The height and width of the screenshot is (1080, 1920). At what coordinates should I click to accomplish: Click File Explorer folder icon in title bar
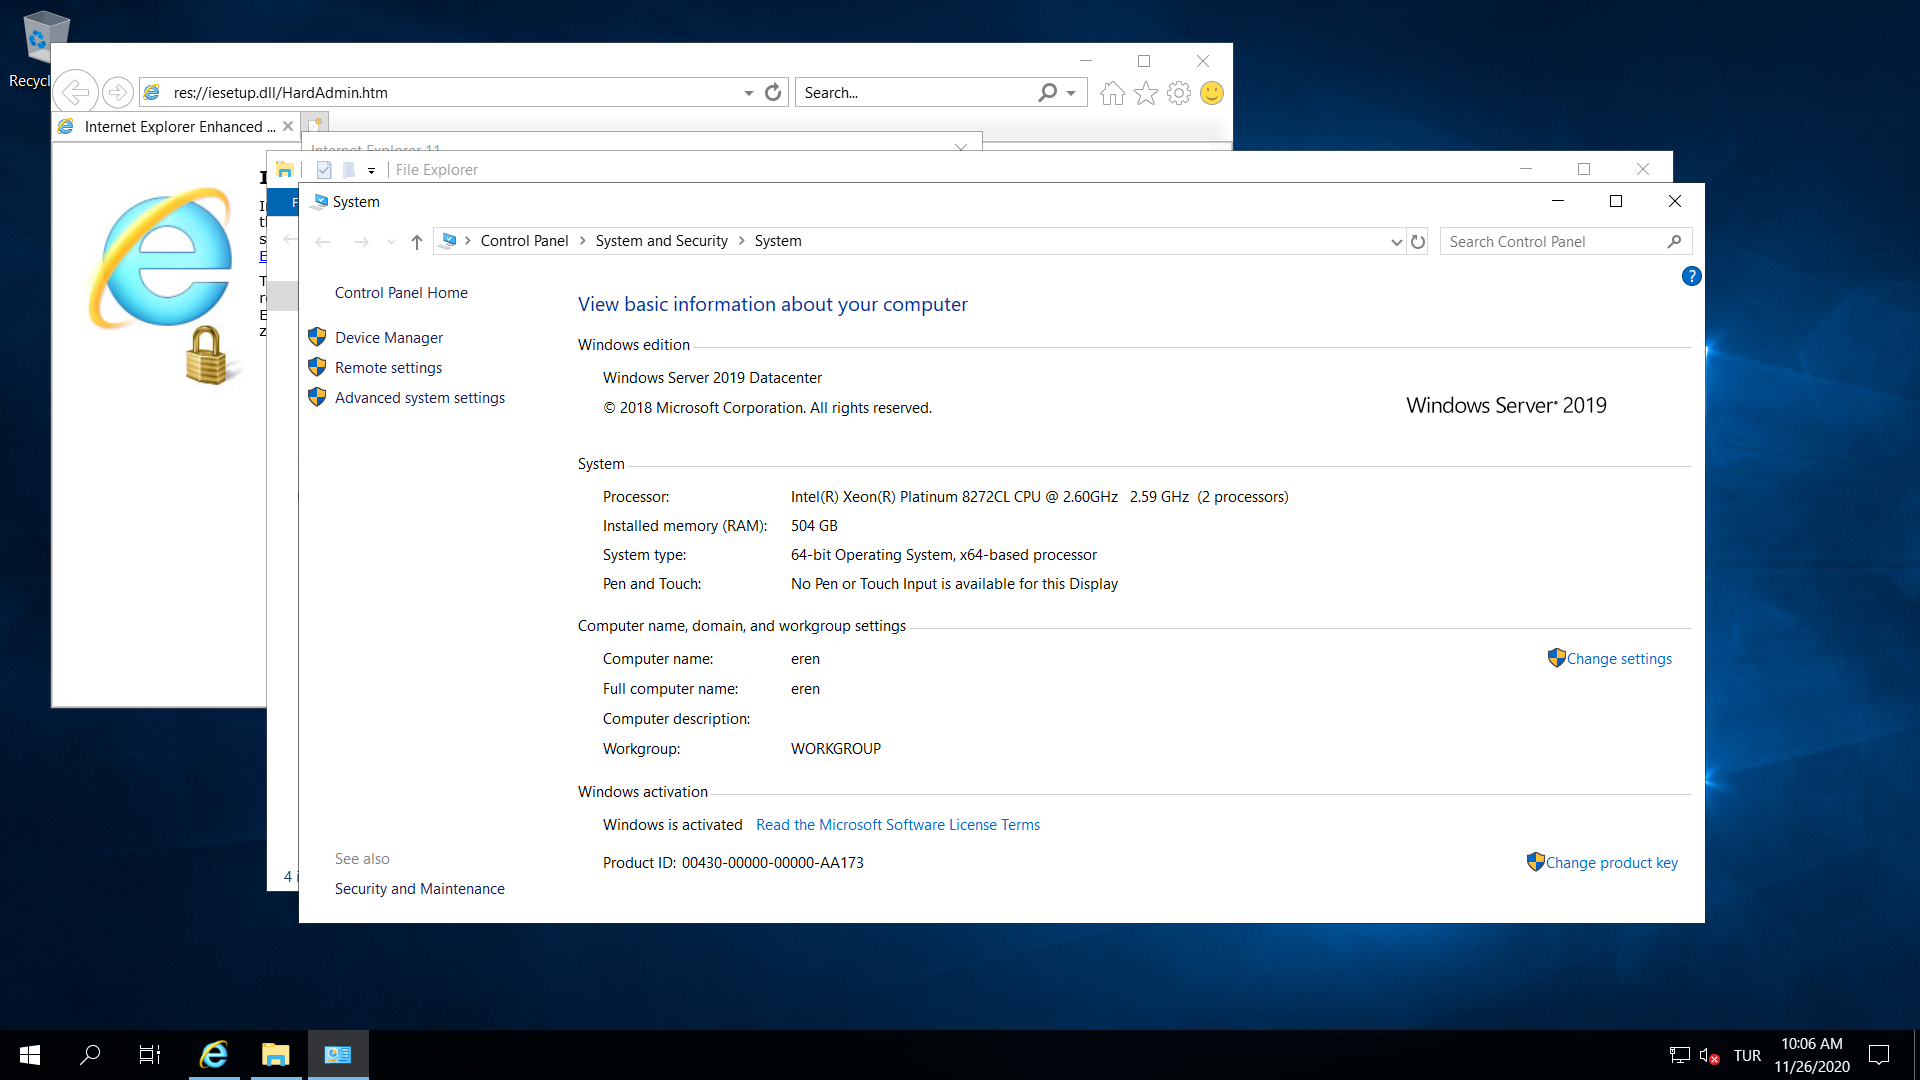[x=285, y=170]
